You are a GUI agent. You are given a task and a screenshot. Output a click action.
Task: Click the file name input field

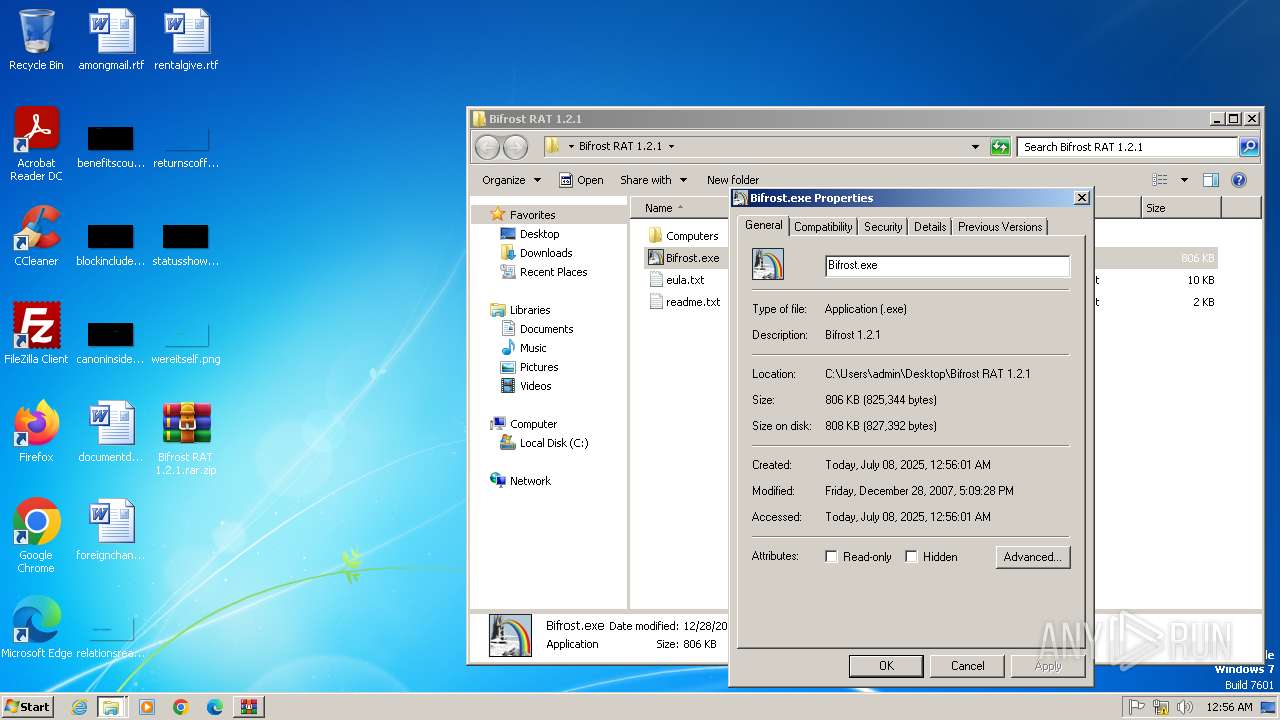point(947,266)
